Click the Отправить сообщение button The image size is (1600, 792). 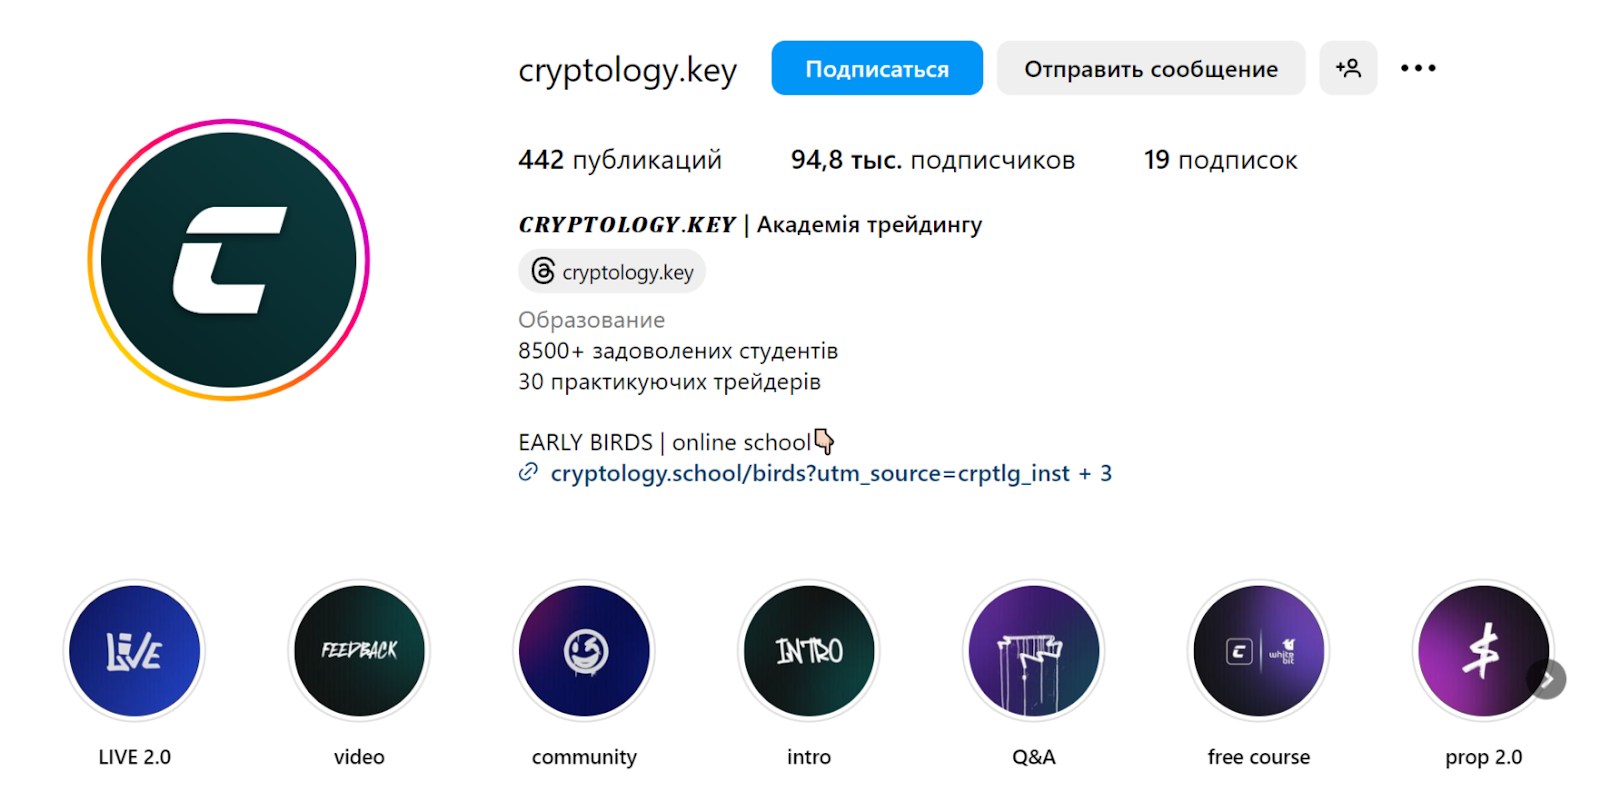(x=1150, y=68)
